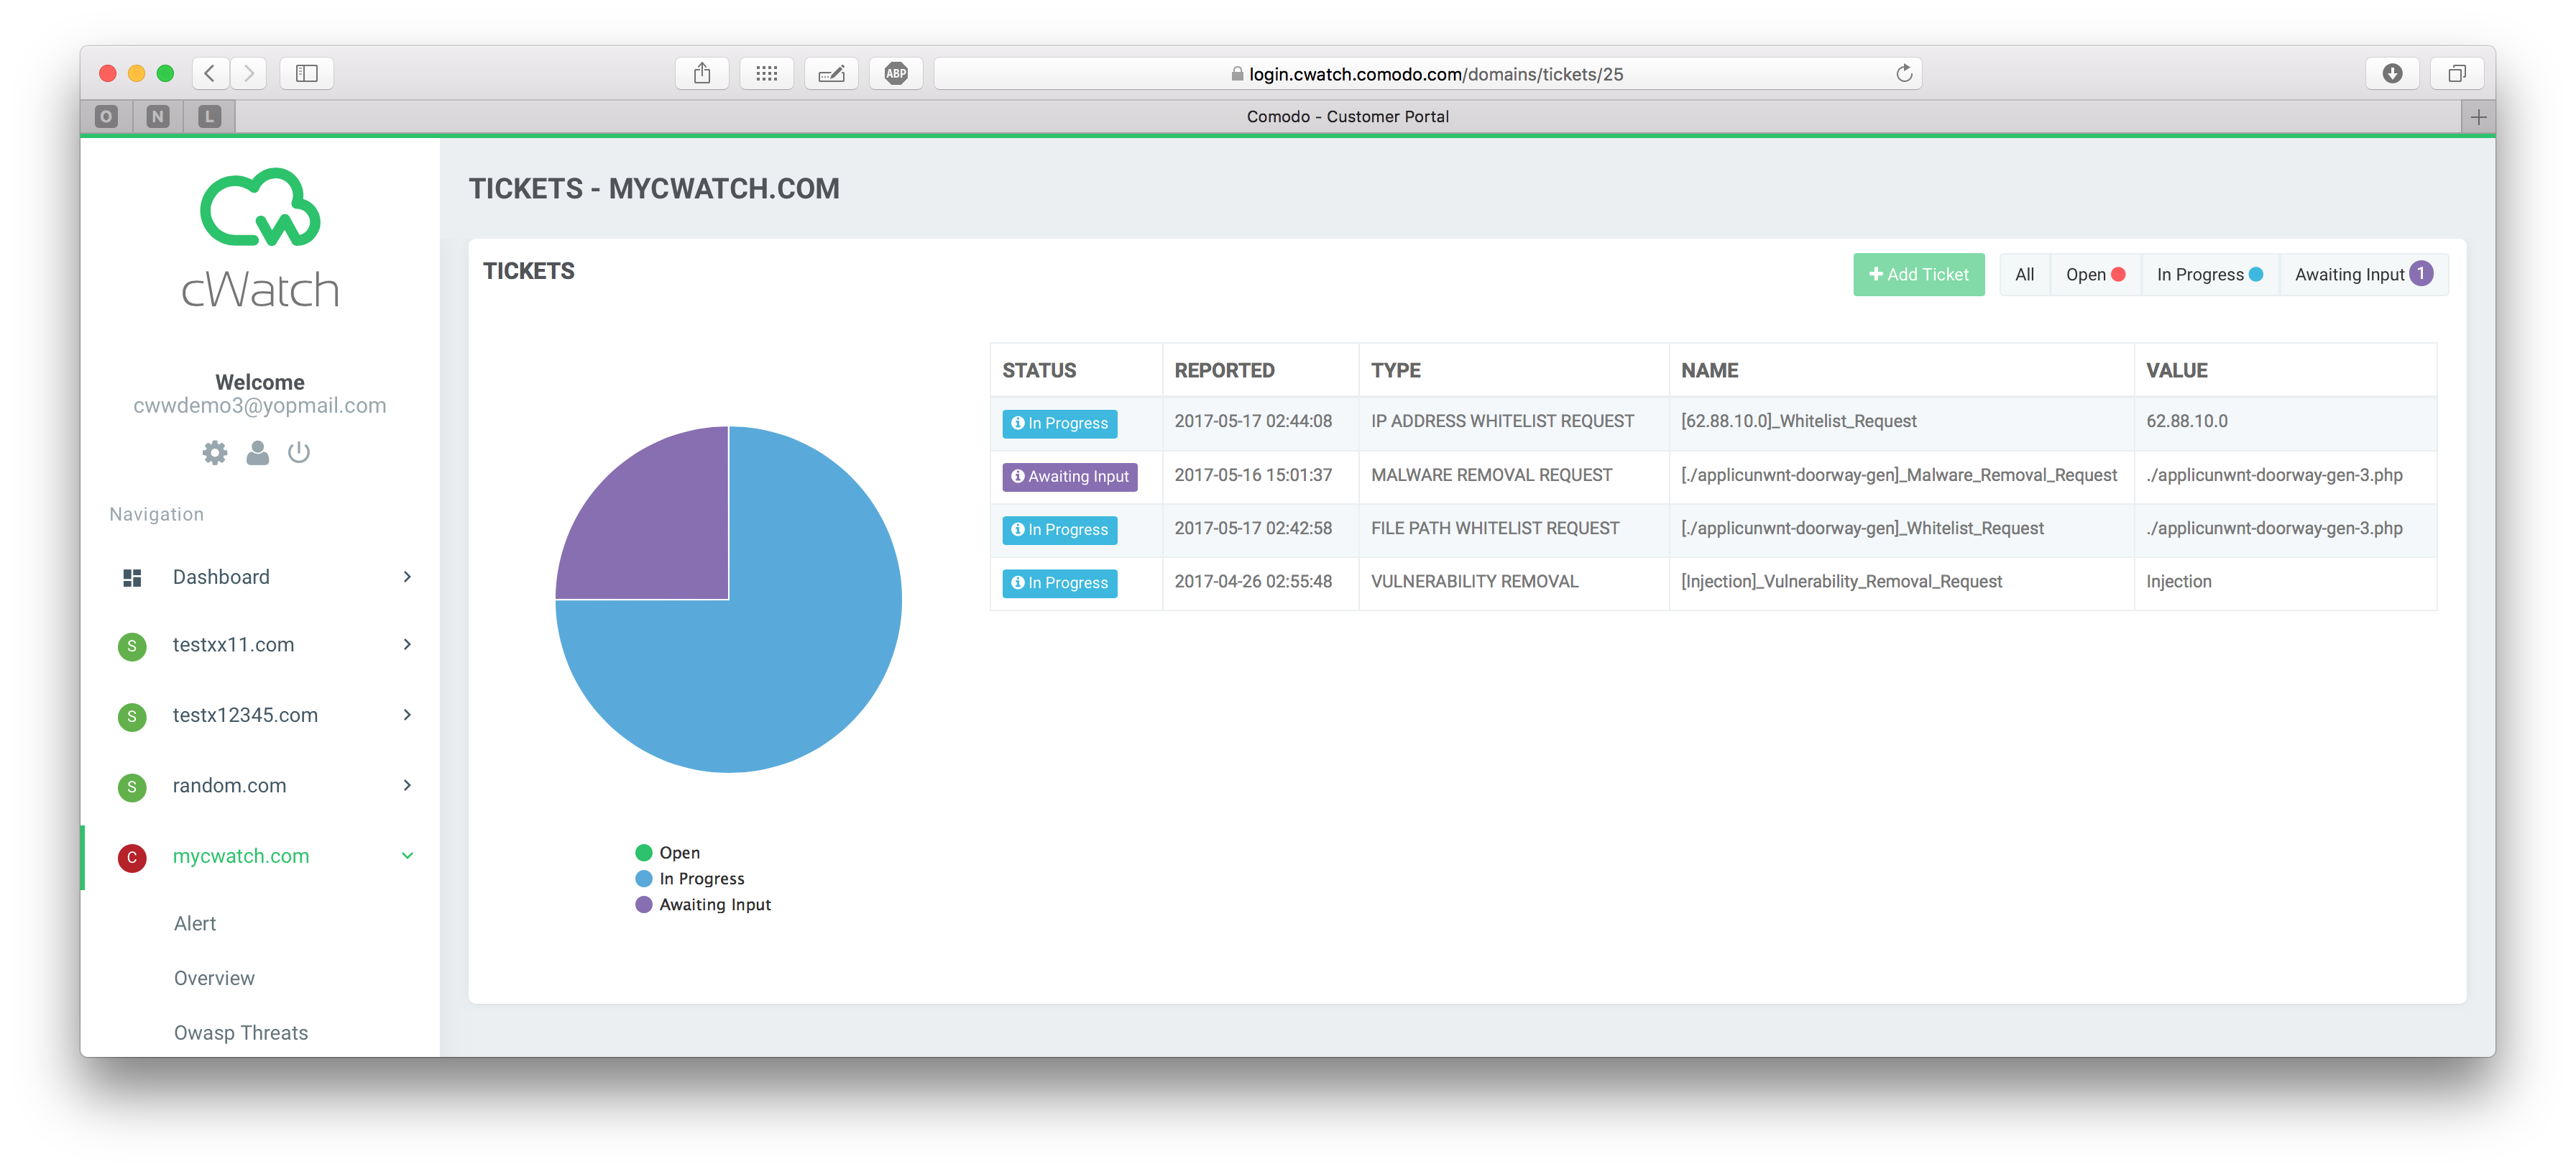Click the Safari share icon
This screenshot has height=1172, width=2576.
(702, 74)
